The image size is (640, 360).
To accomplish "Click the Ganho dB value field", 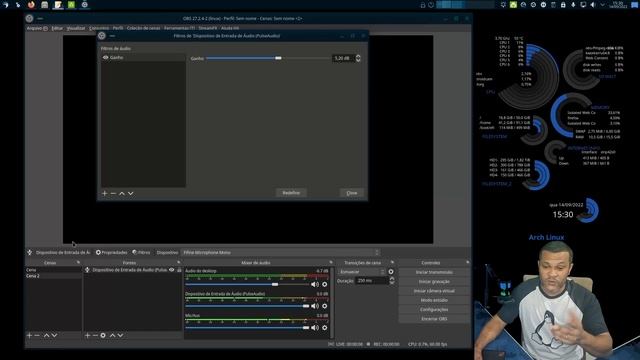I will [x=343, y=58].
